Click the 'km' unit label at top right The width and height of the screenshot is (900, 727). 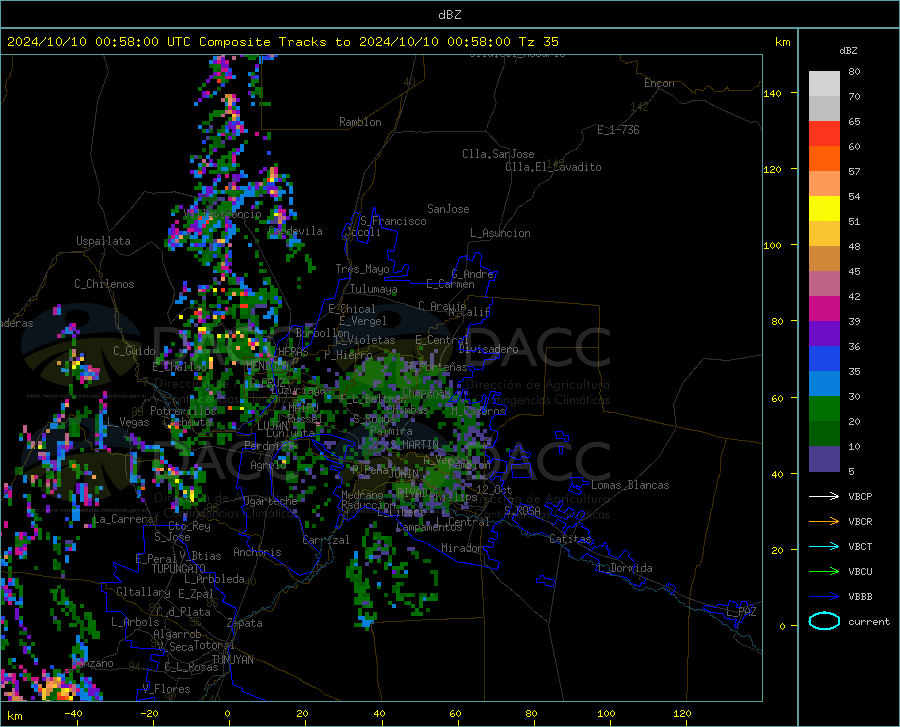click(782, 42)
